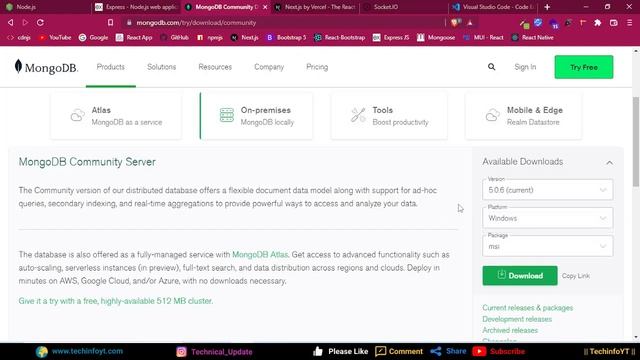Click the green Download button
640x360 pixels.
[x=520, y=276]
